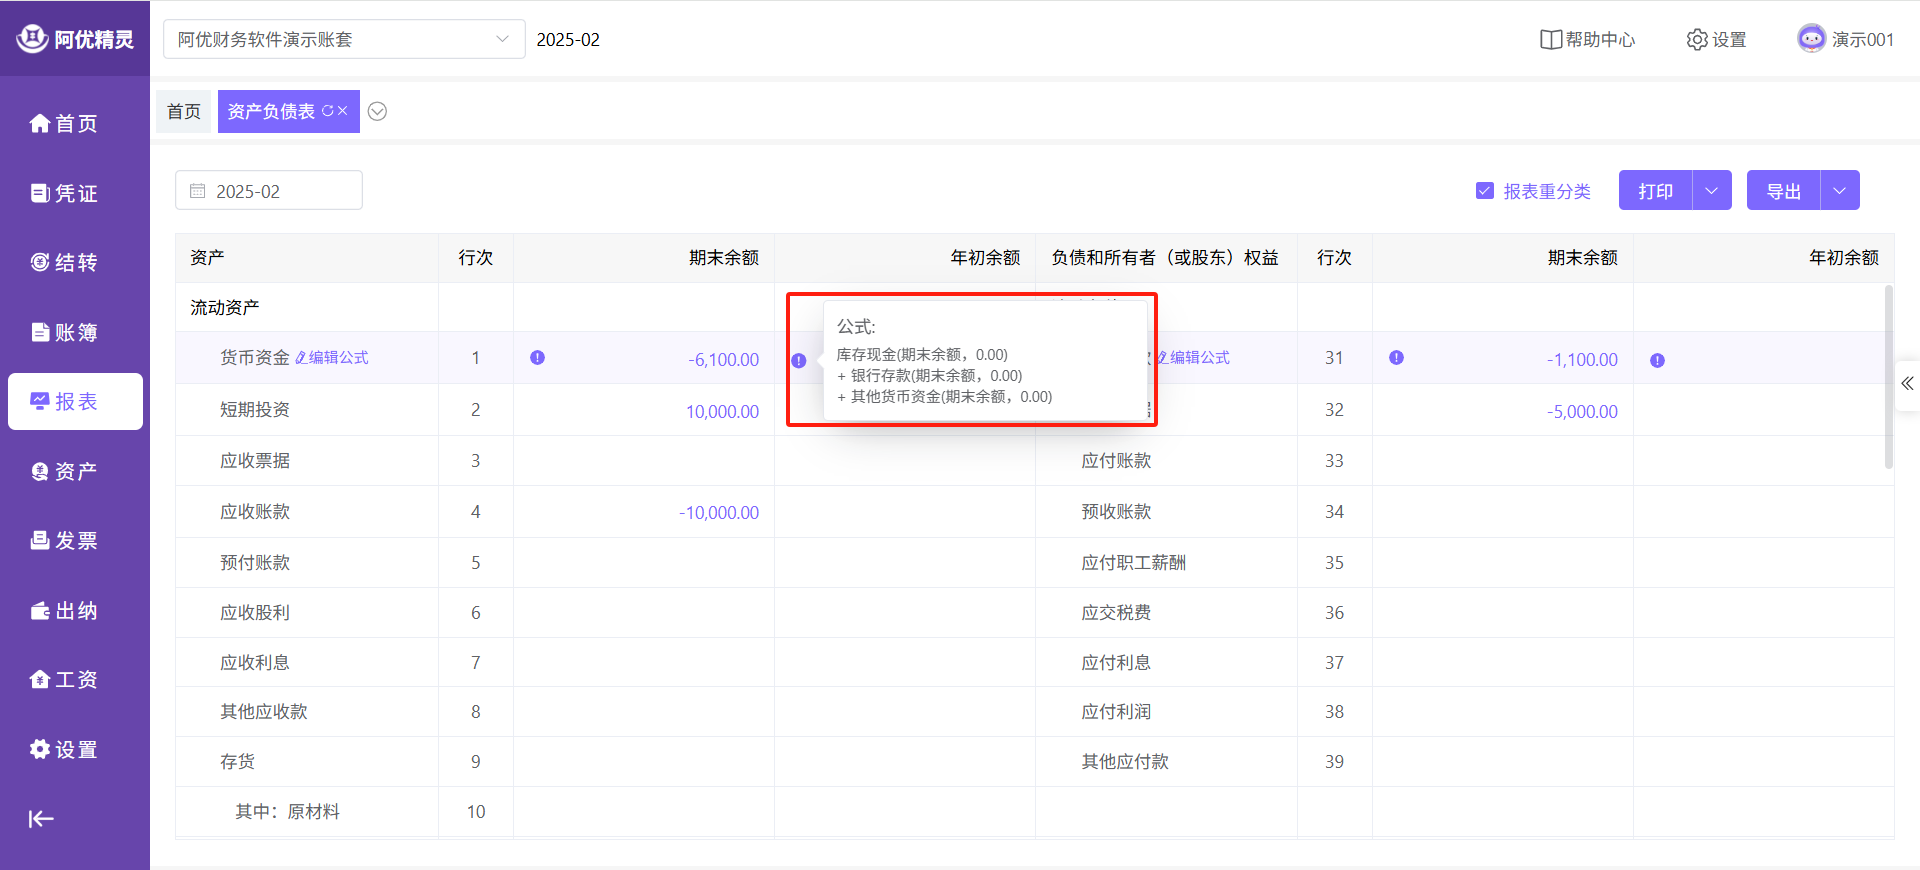Collapse the sidebar with the bottom arrow icon
The image size is (1920, 870).
point(41,819)
